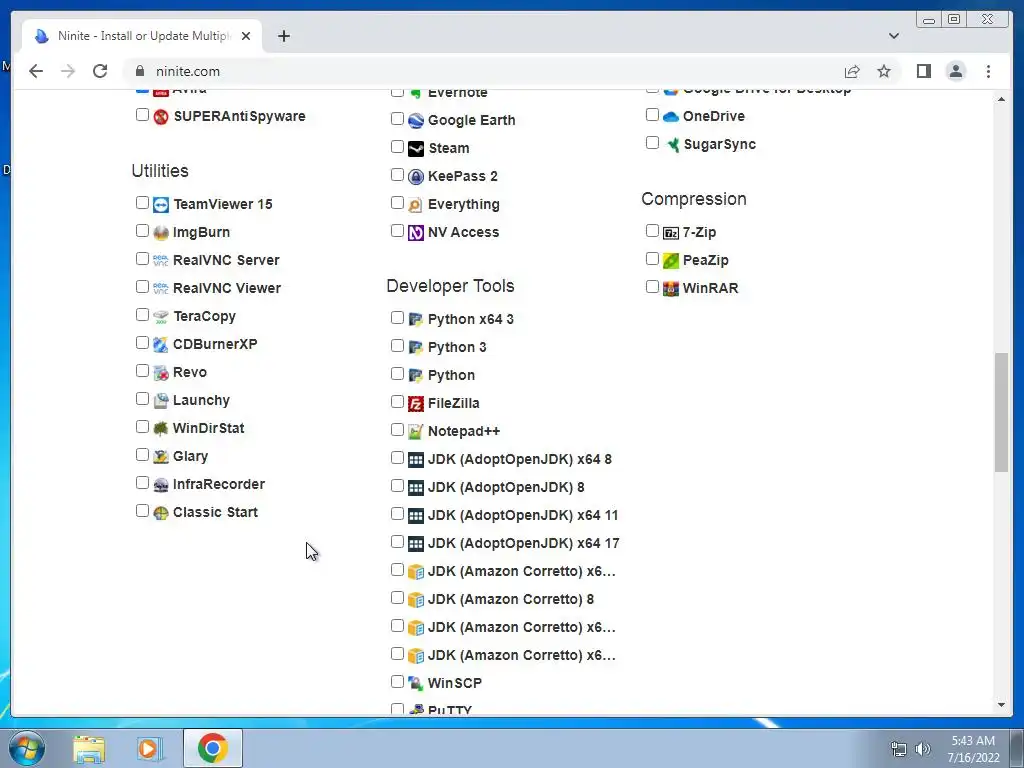
Task: Check the TeamViewer 15 checkbox
Action: [142, 202]
